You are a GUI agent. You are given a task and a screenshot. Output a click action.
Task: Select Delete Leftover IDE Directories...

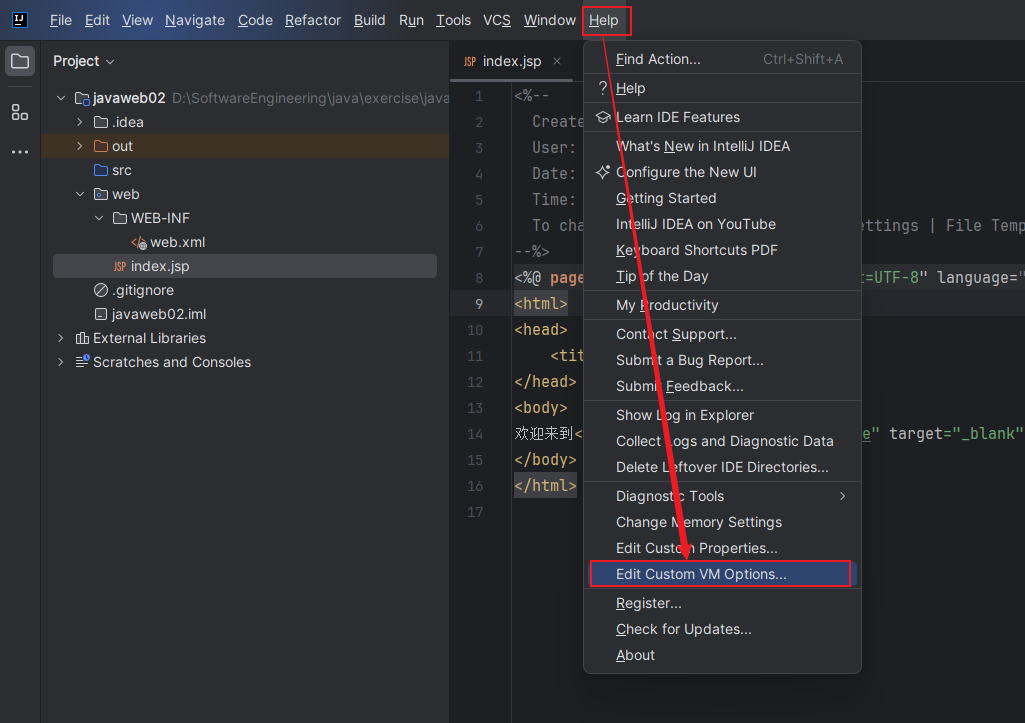(x=722, y=467)
